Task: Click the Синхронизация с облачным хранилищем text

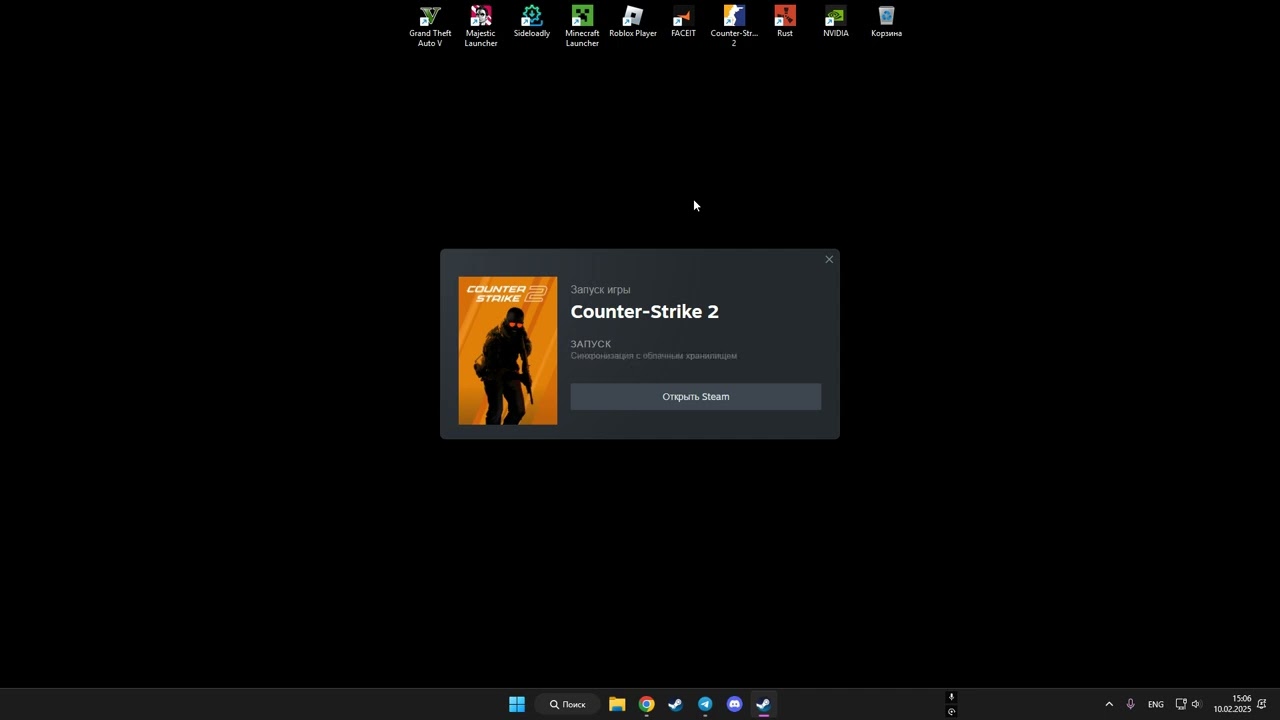Action: (654, 356)
